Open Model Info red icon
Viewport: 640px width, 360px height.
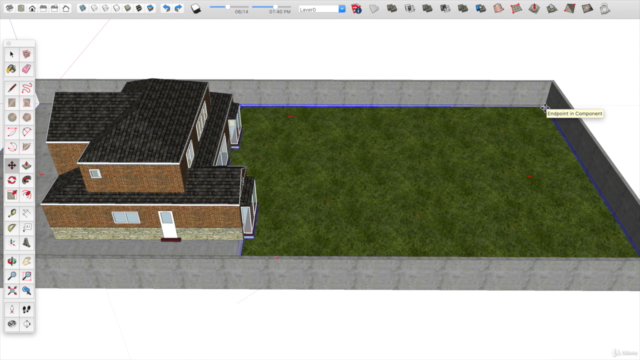[356, 9]
